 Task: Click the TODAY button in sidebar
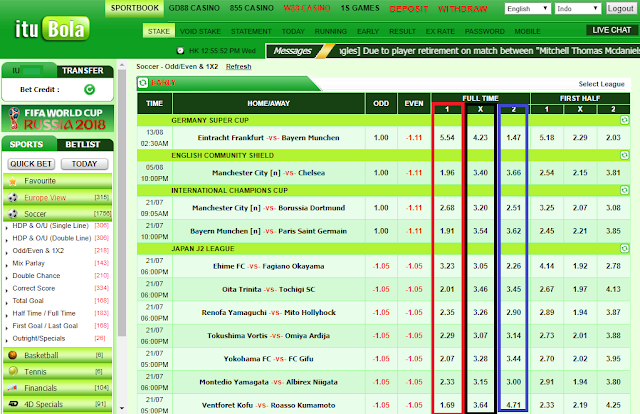tap(84, 164)
